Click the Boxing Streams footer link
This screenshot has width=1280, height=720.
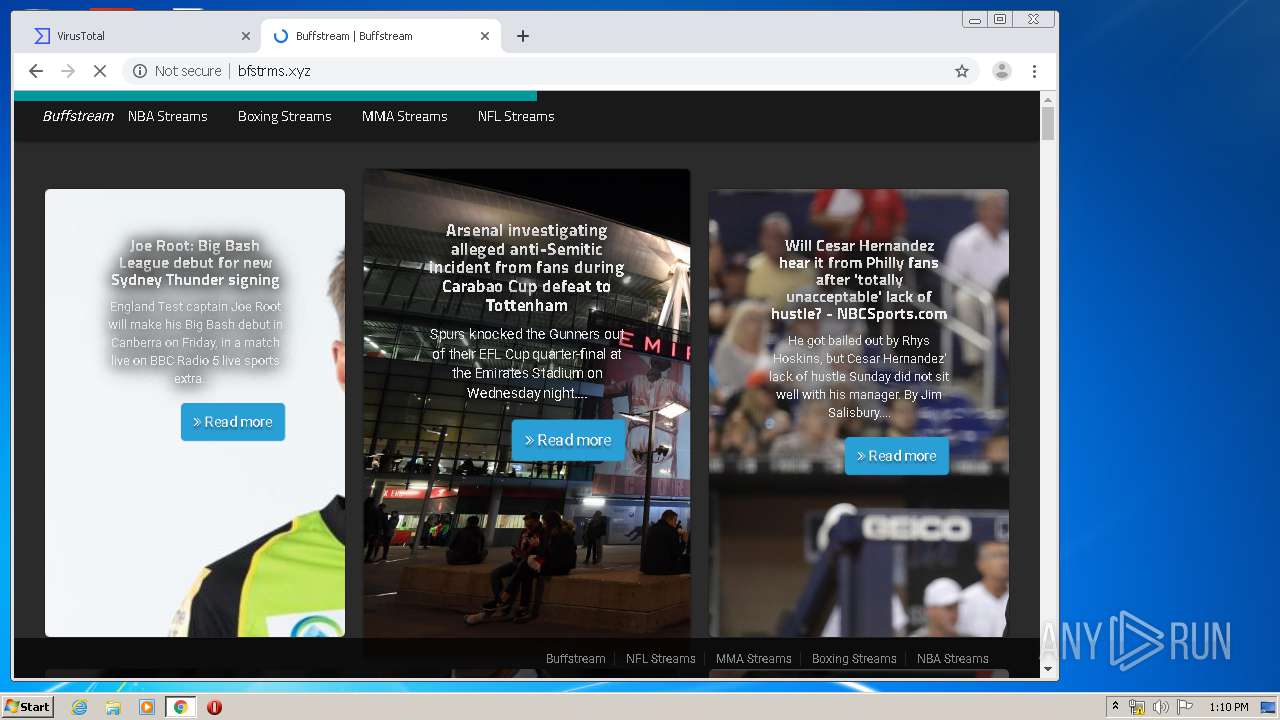(854, 659)
